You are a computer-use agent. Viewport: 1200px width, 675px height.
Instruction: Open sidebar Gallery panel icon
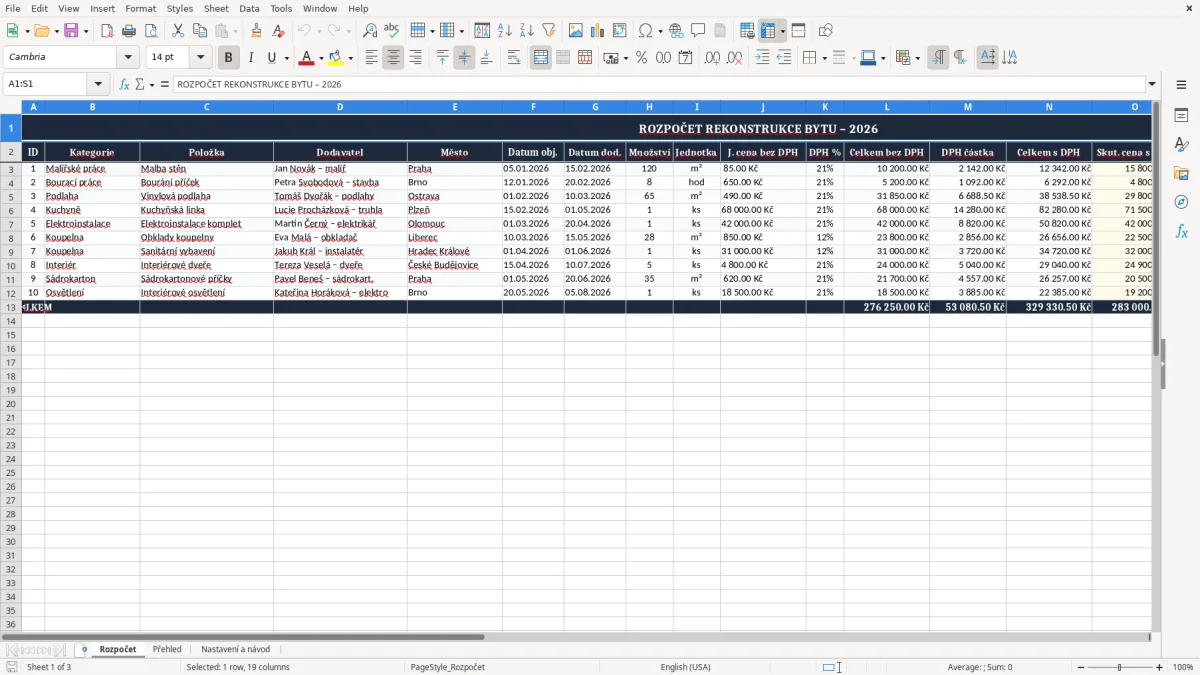[x=1181, y=174]
